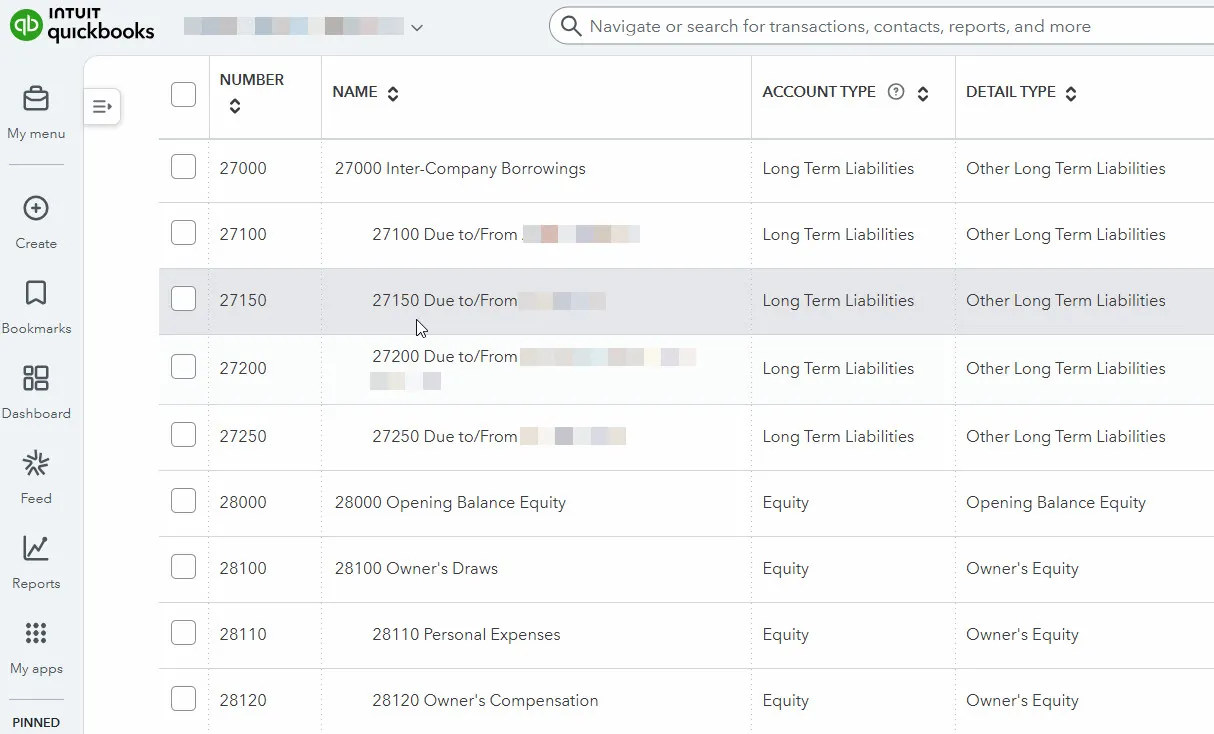Open My apps grid icon

pos(36,634)
